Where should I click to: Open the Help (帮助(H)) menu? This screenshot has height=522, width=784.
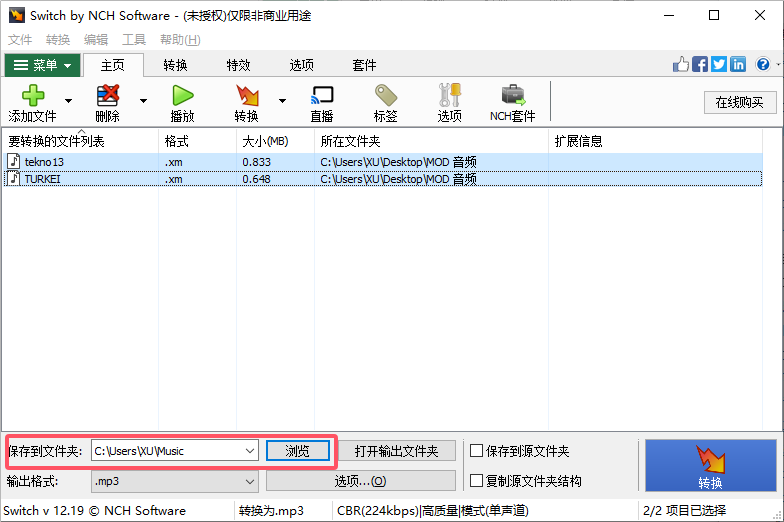pos(180,40)
